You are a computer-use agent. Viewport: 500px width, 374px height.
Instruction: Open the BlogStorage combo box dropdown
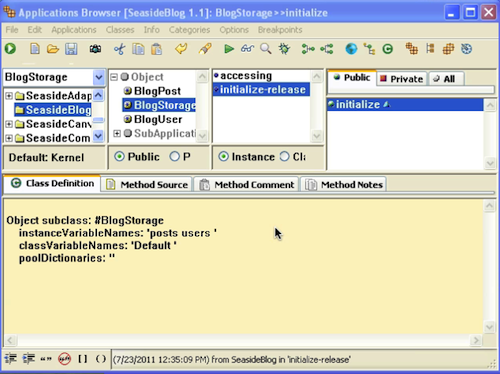coord(99,77)
